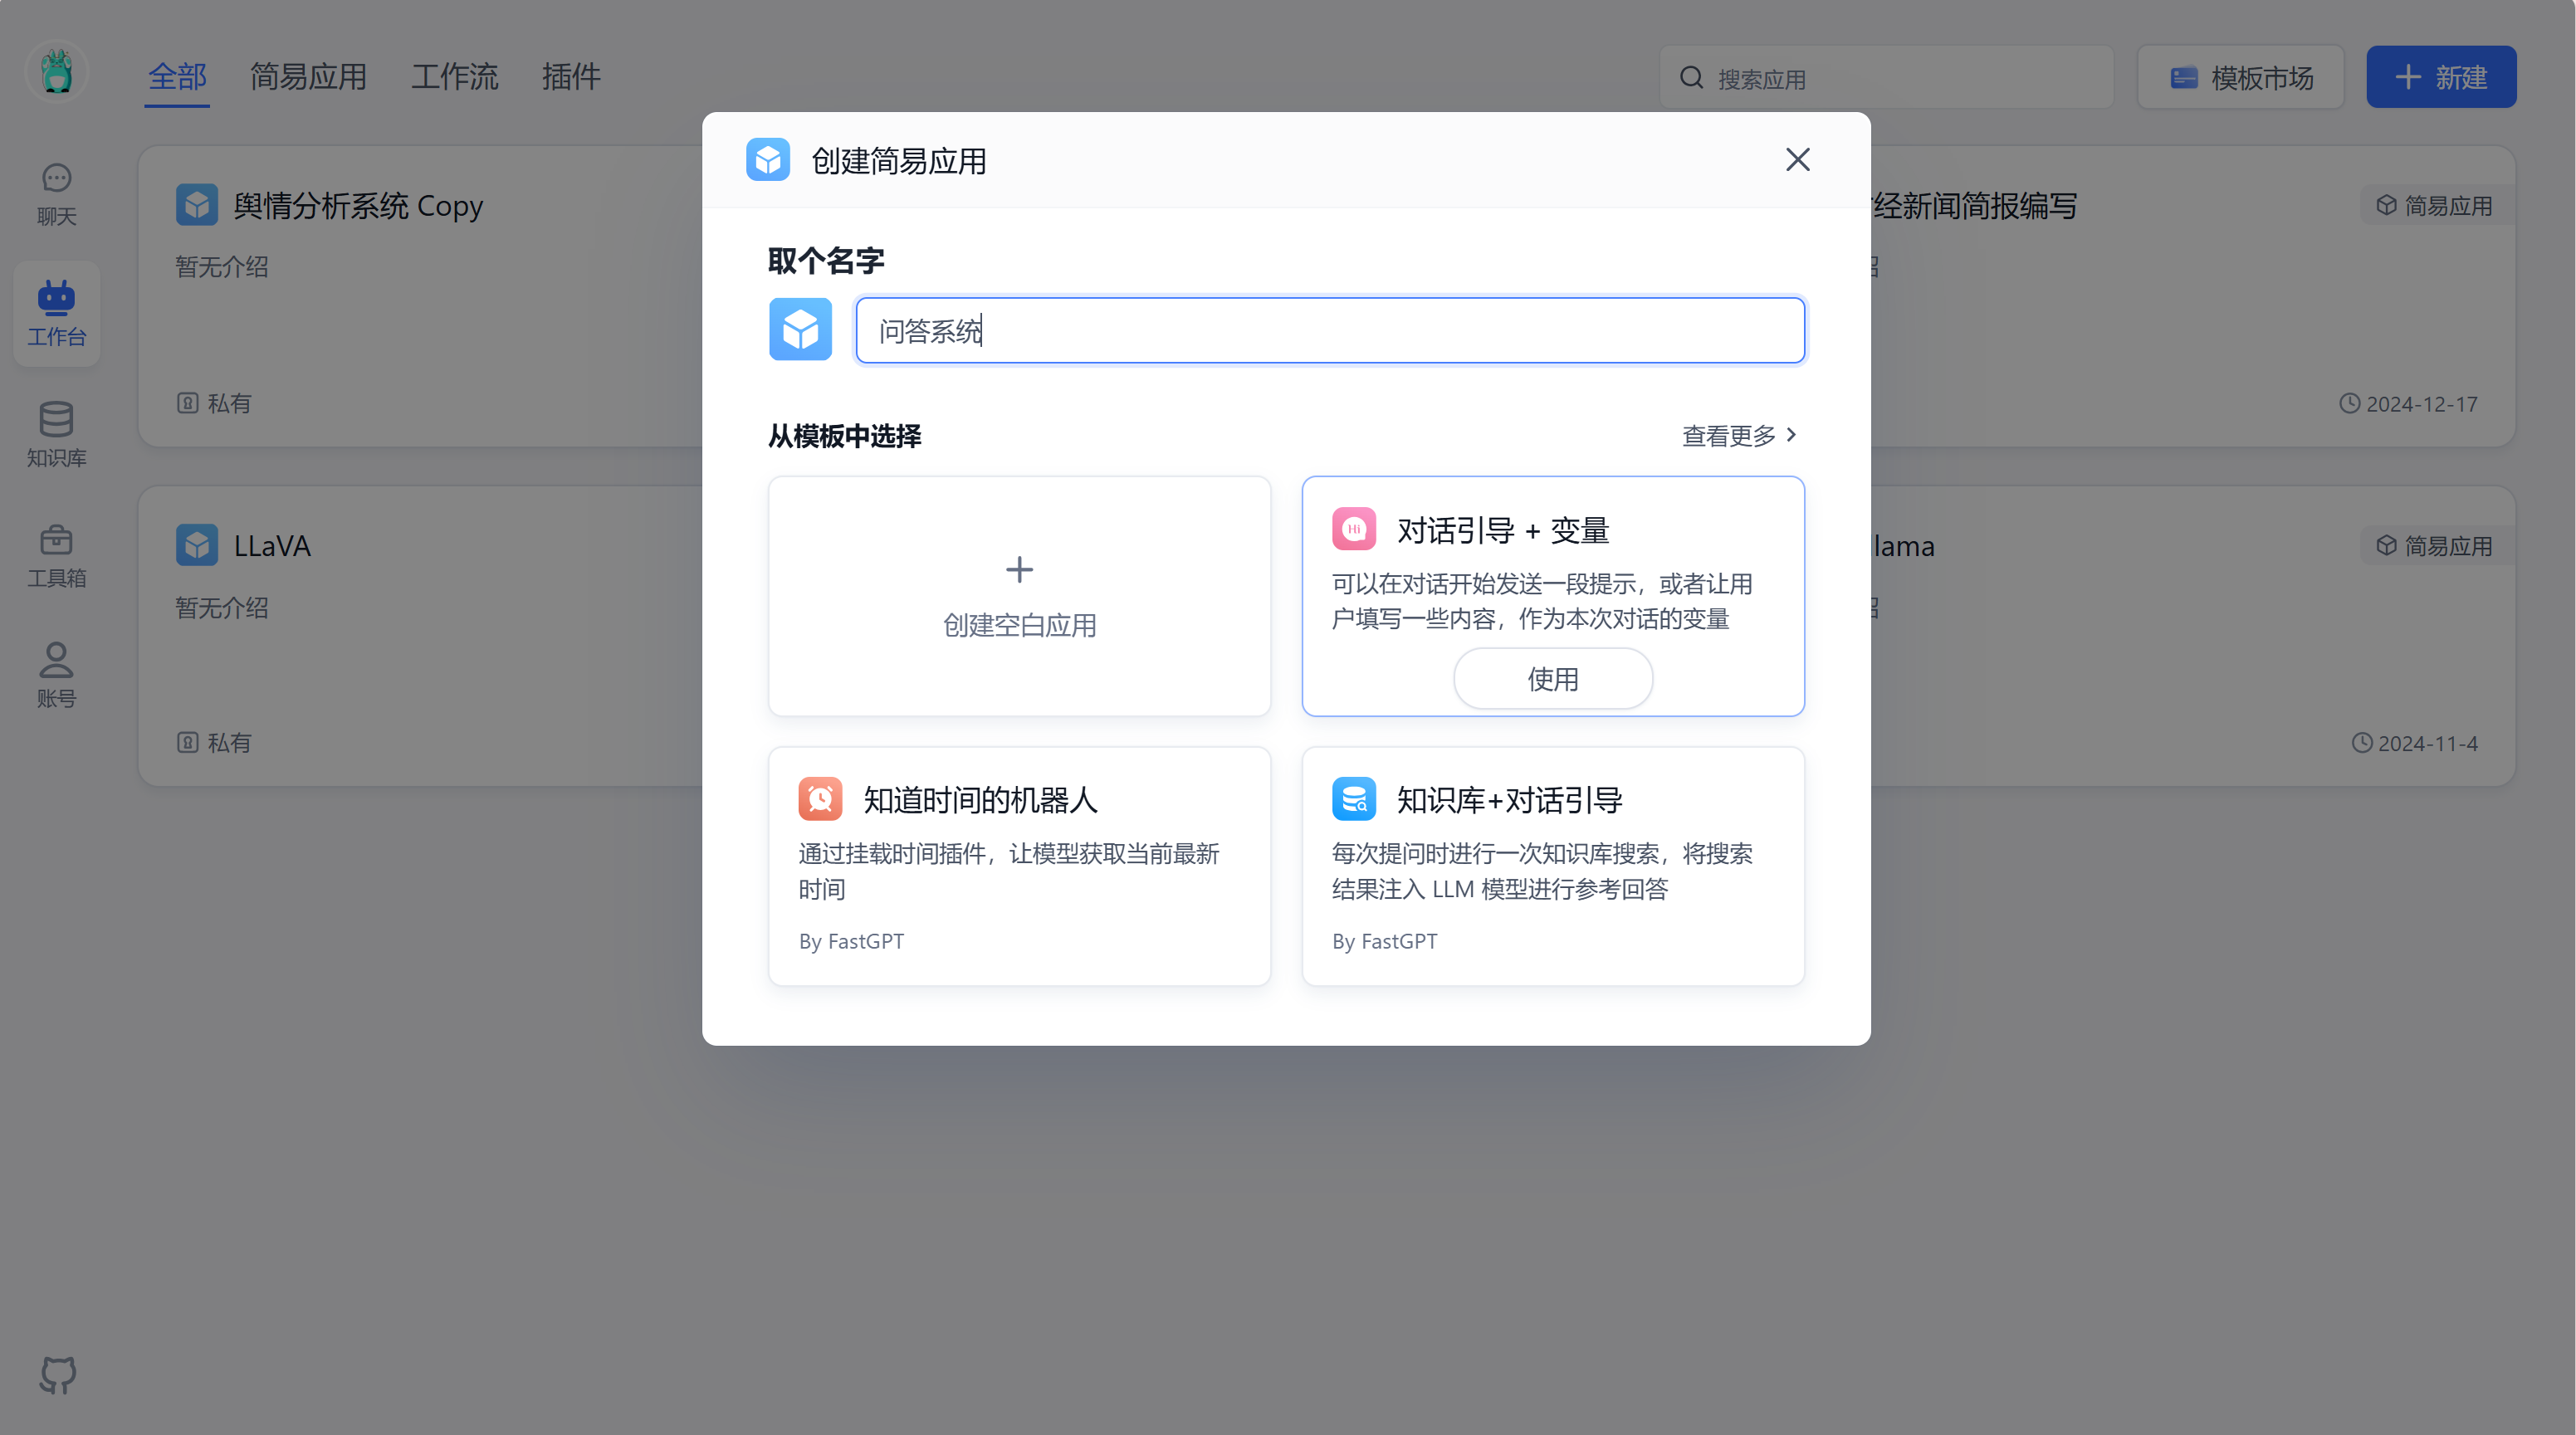Click the 从模板中选择 heading
The height and width of the screenshot is (1435, 2576).
(x=844, y=436)
